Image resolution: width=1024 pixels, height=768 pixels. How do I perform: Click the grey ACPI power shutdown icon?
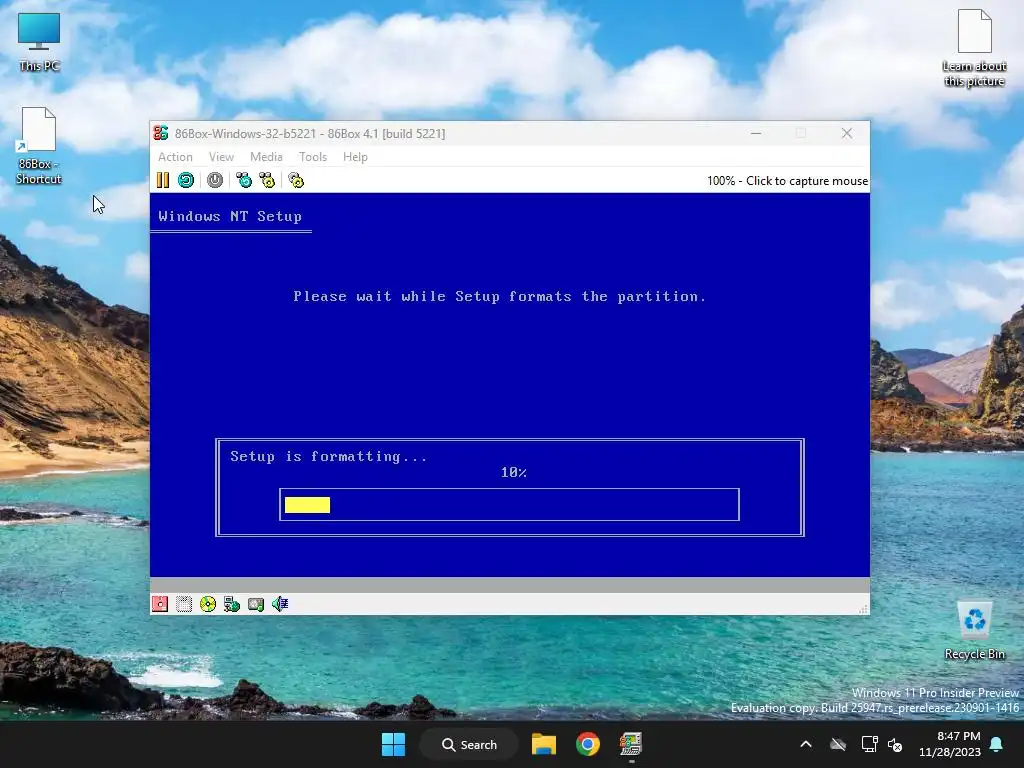[215, 180]
